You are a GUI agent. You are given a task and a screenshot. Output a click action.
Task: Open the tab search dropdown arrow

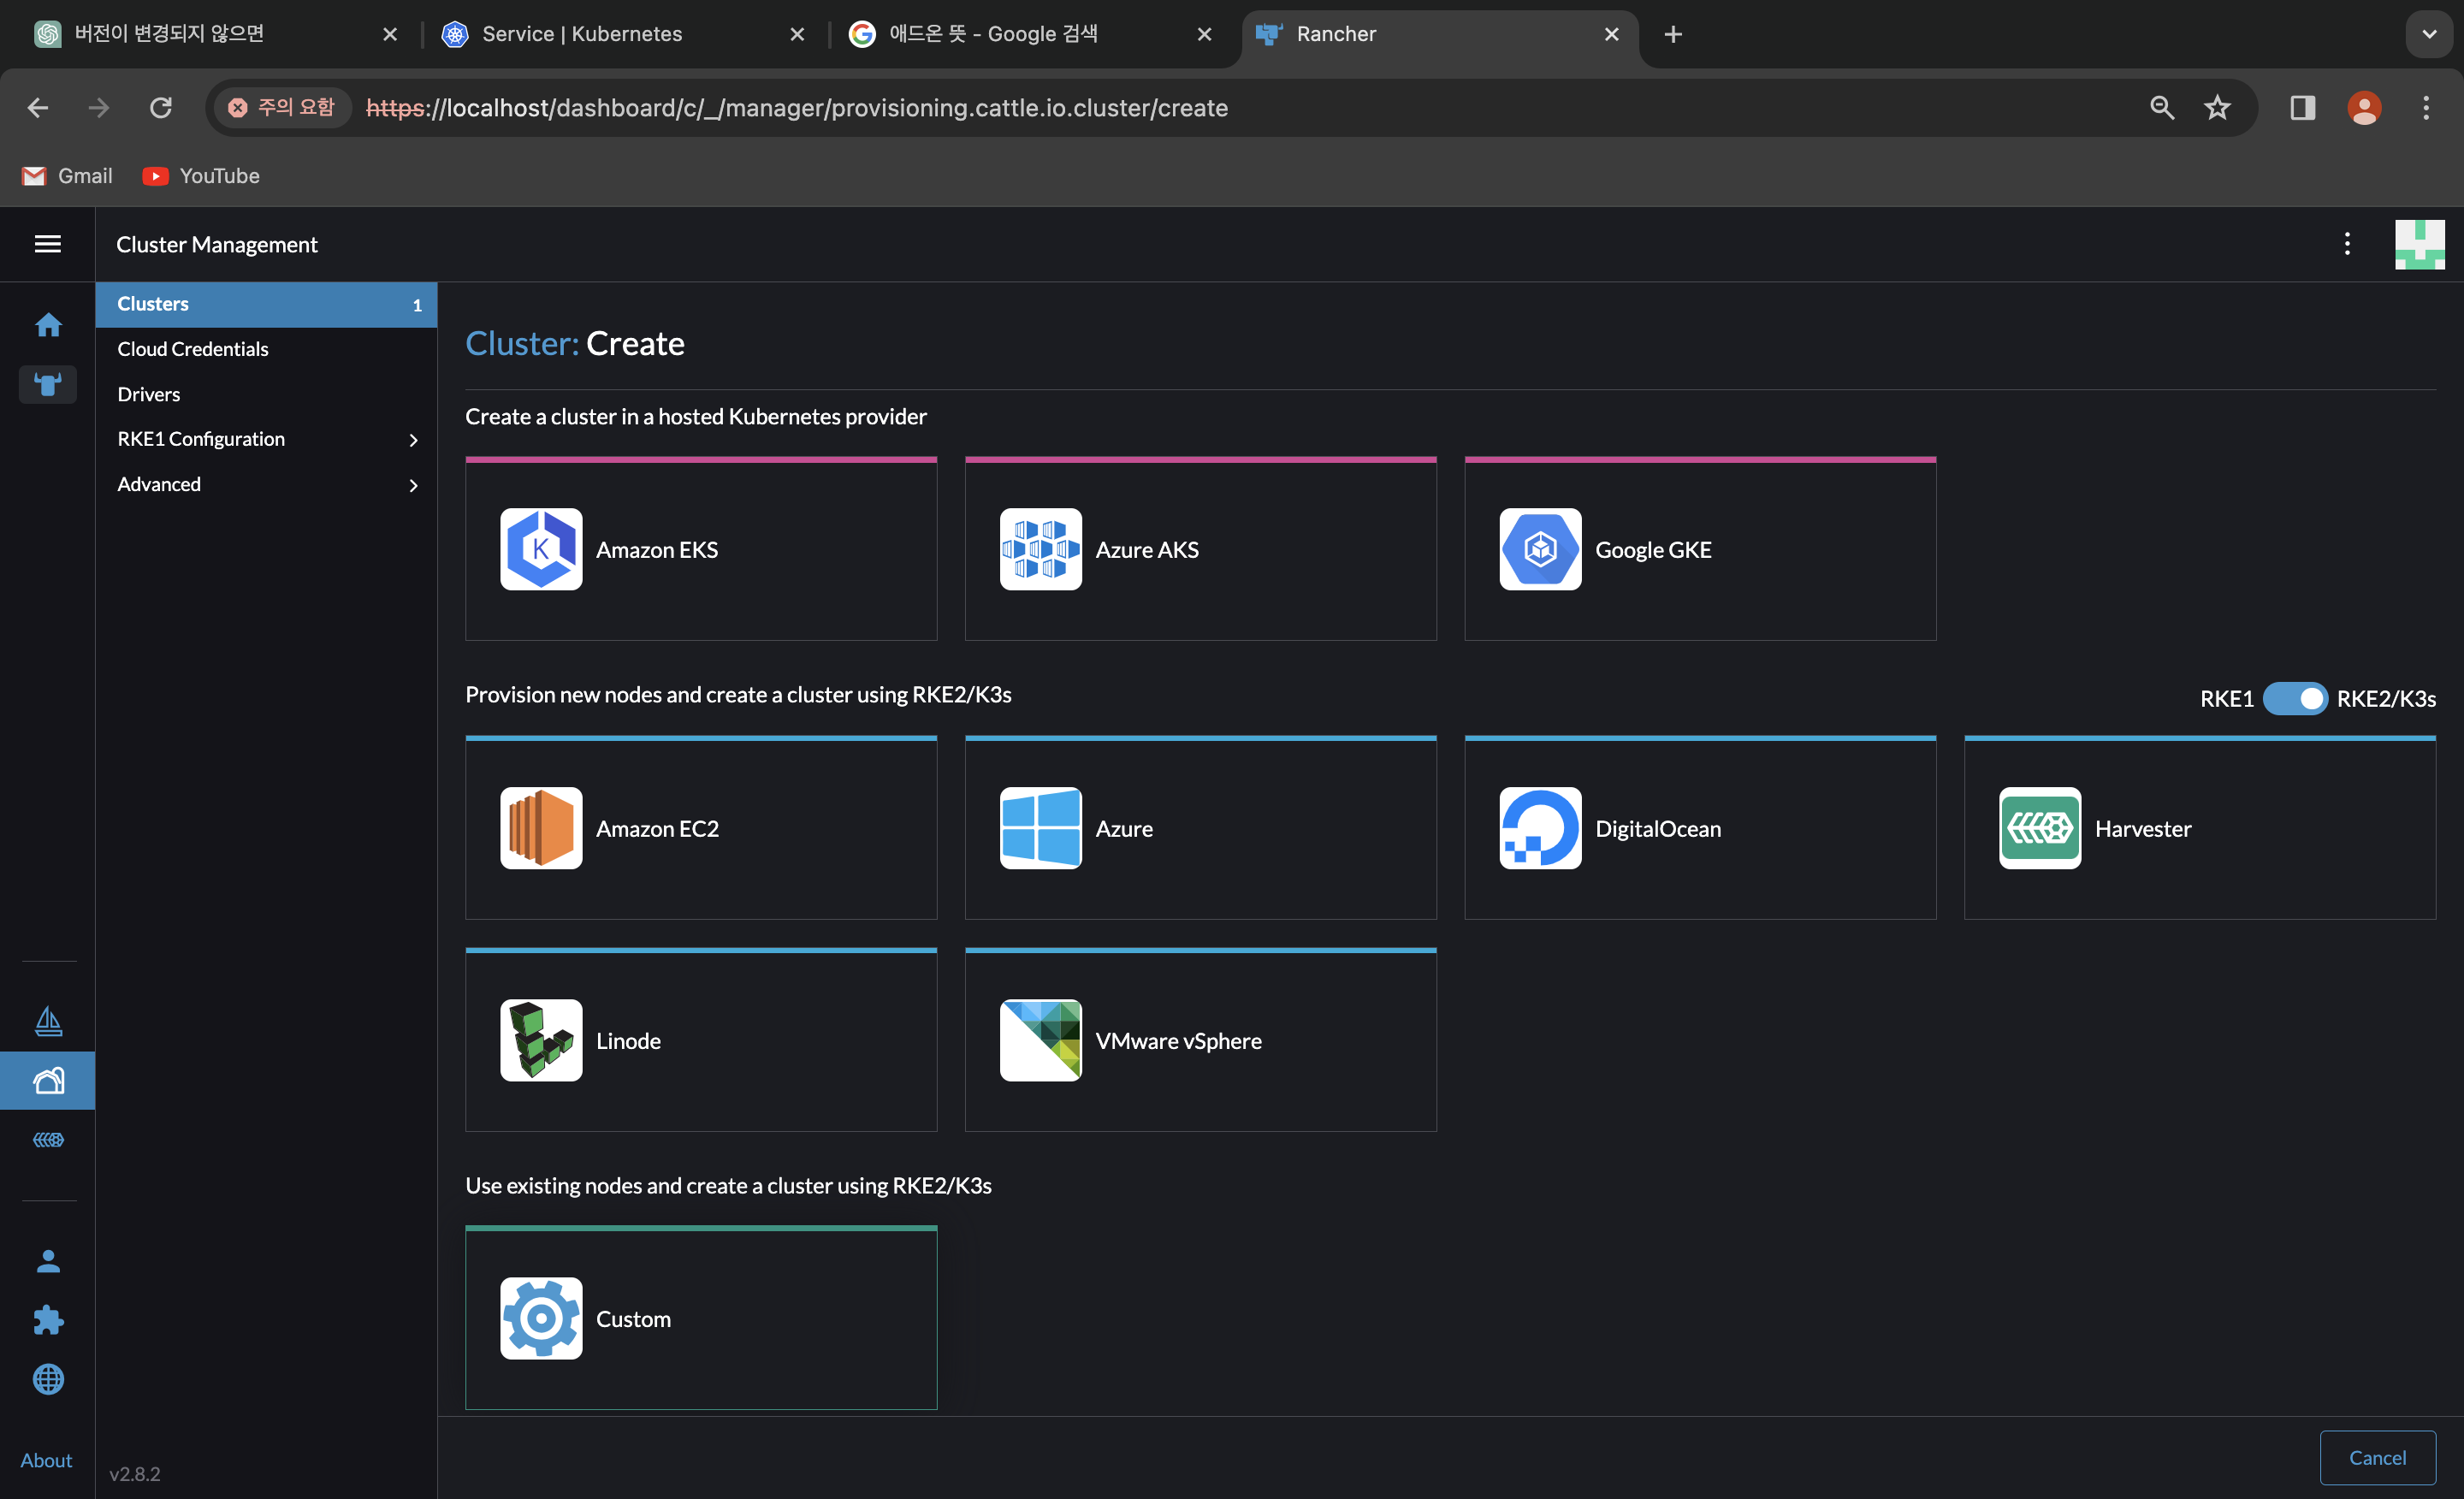2429,34
